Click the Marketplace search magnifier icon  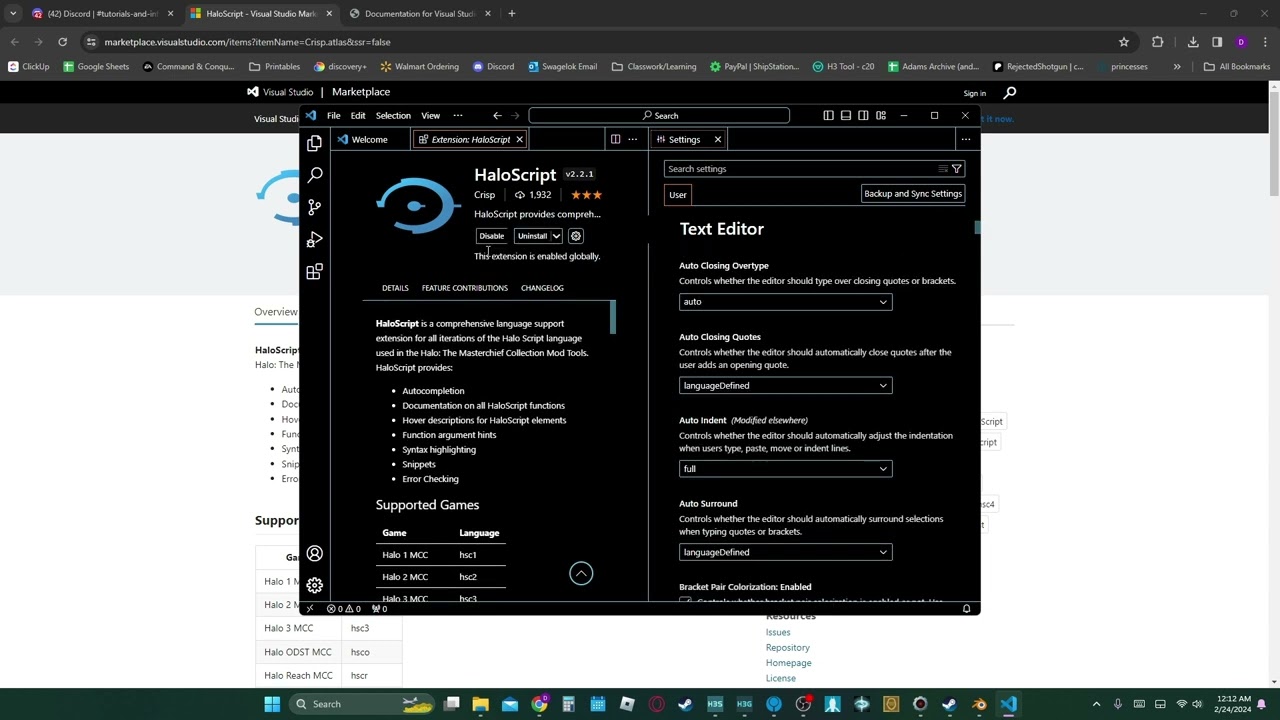1009,93
